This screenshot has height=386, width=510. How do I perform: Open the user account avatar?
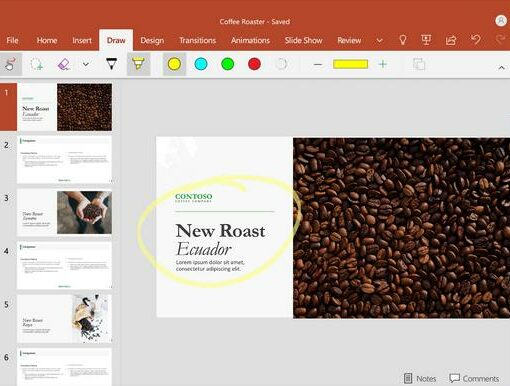(x=501, y=21)
